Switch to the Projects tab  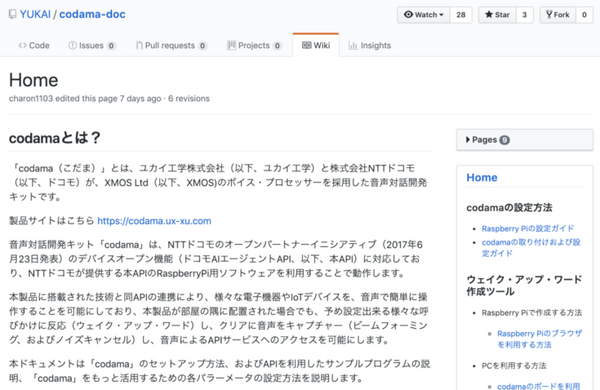tap(254, 45)
